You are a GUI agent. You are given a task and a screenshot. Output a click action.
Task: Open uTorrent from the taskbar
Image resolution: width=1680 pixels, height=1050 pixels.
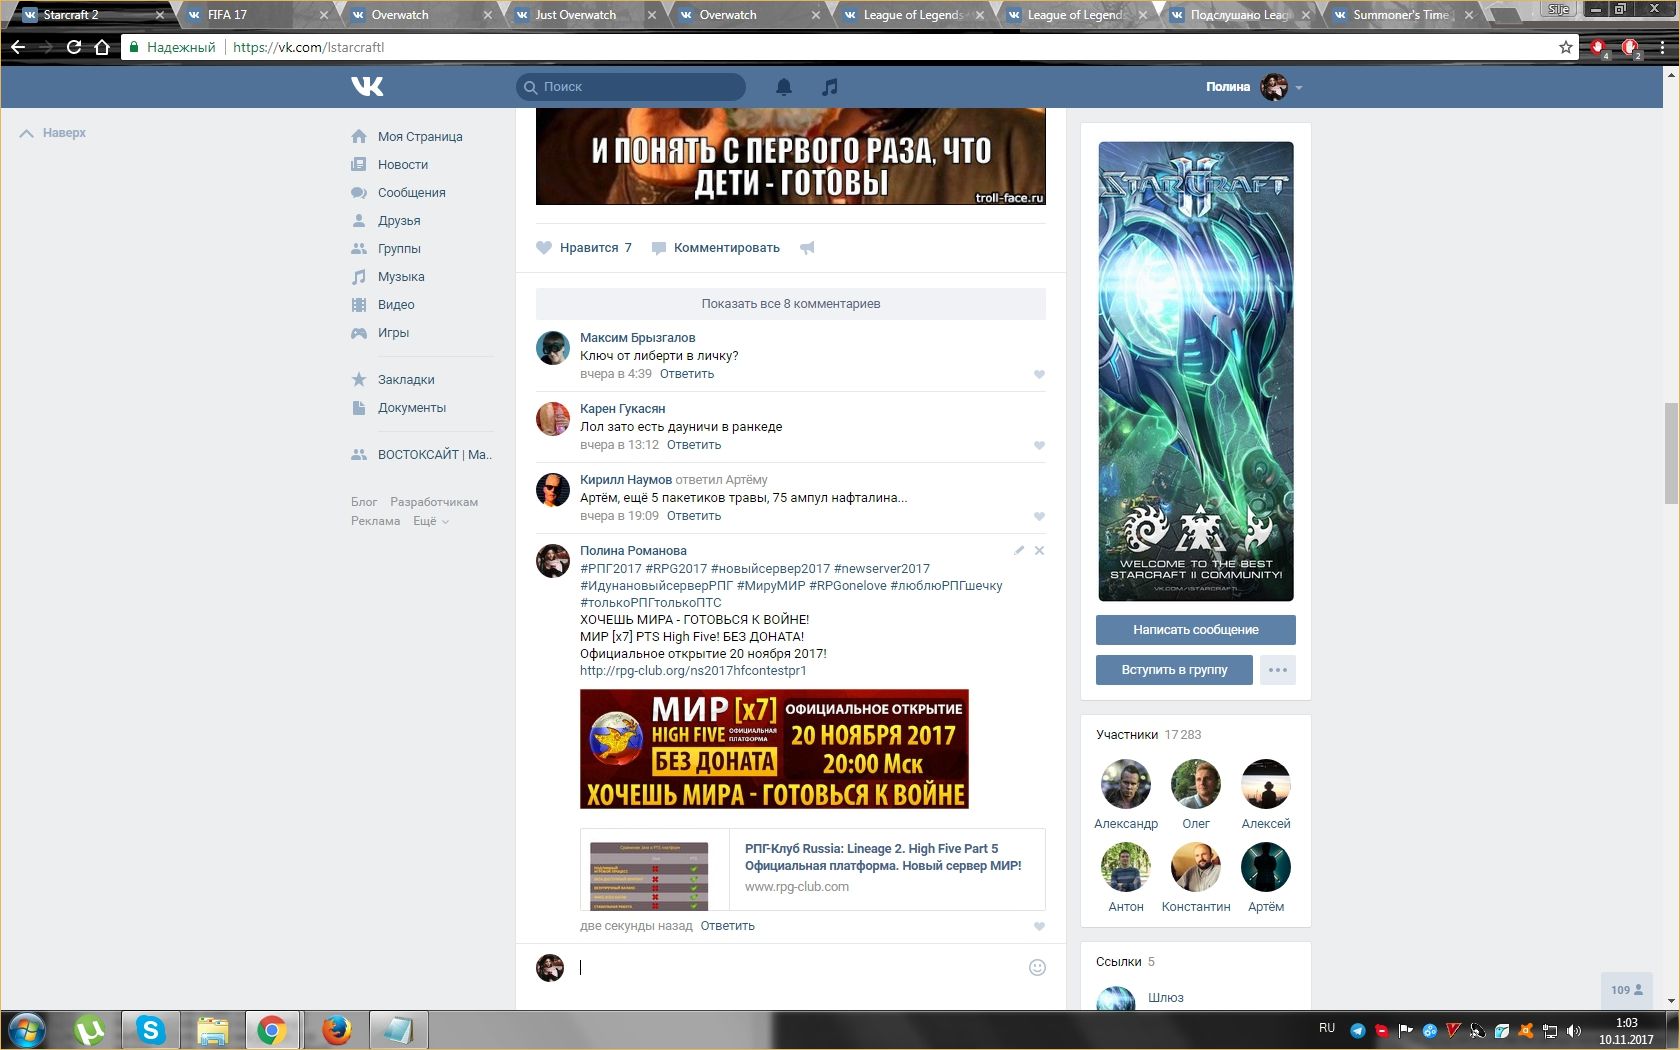(x=90, y=1030)
